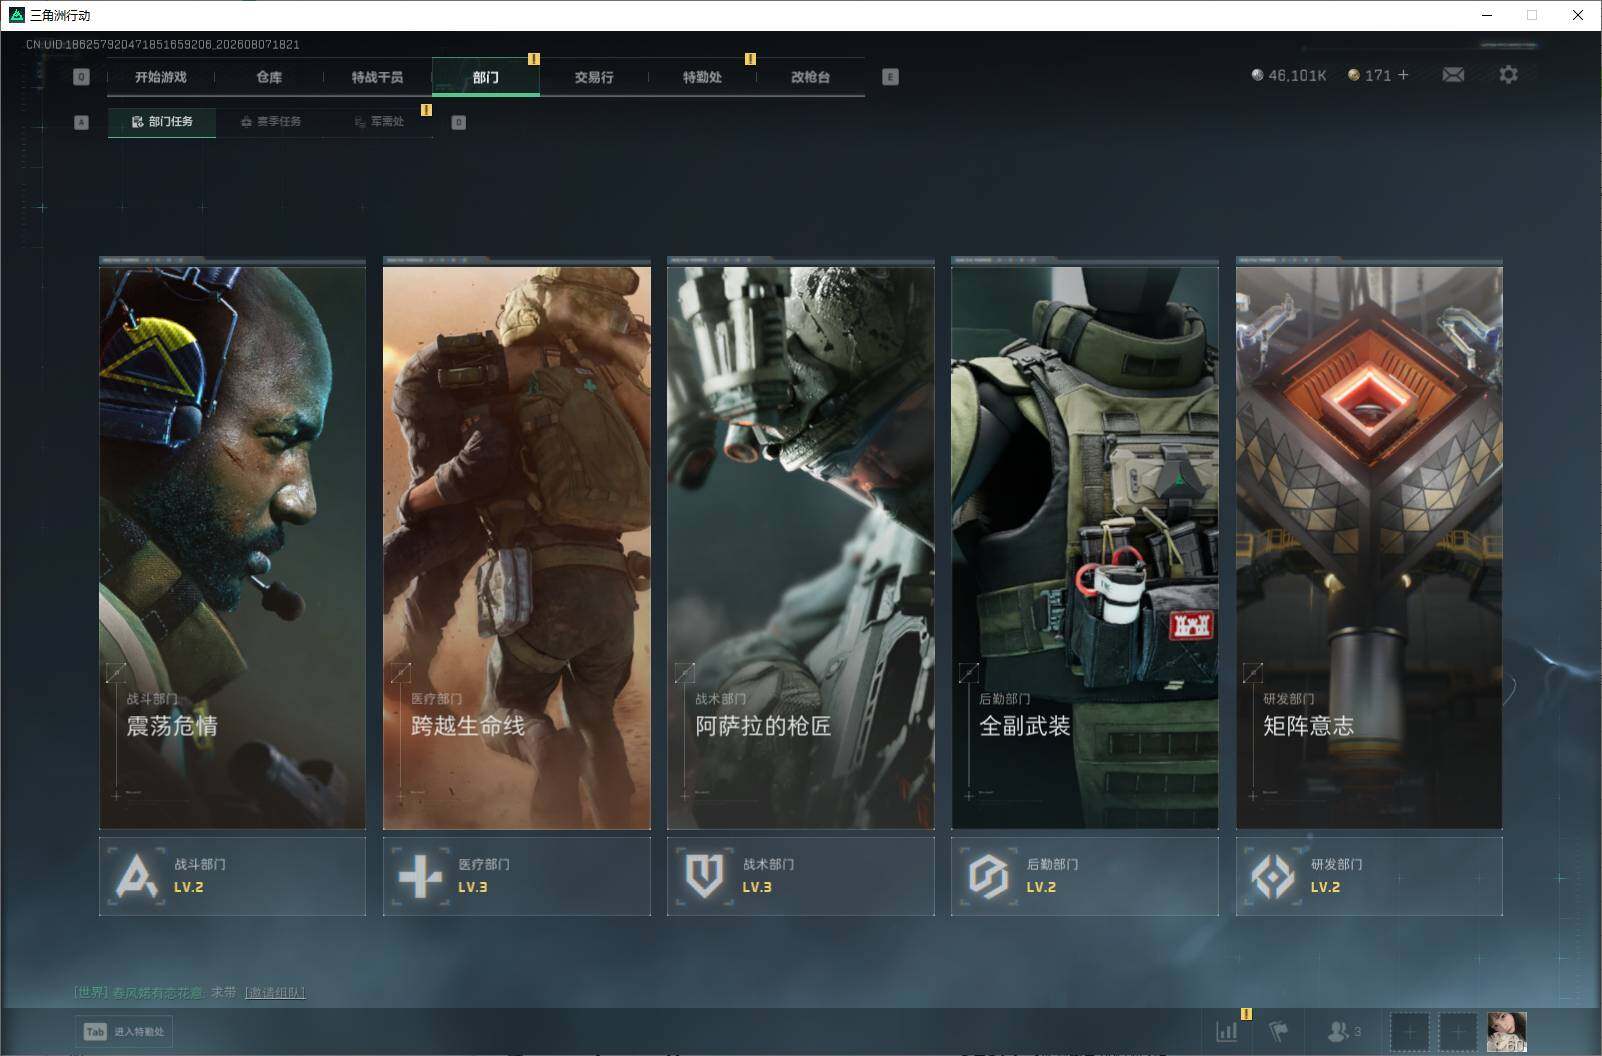Click the second empty teammate slot

(1458, 1031)
